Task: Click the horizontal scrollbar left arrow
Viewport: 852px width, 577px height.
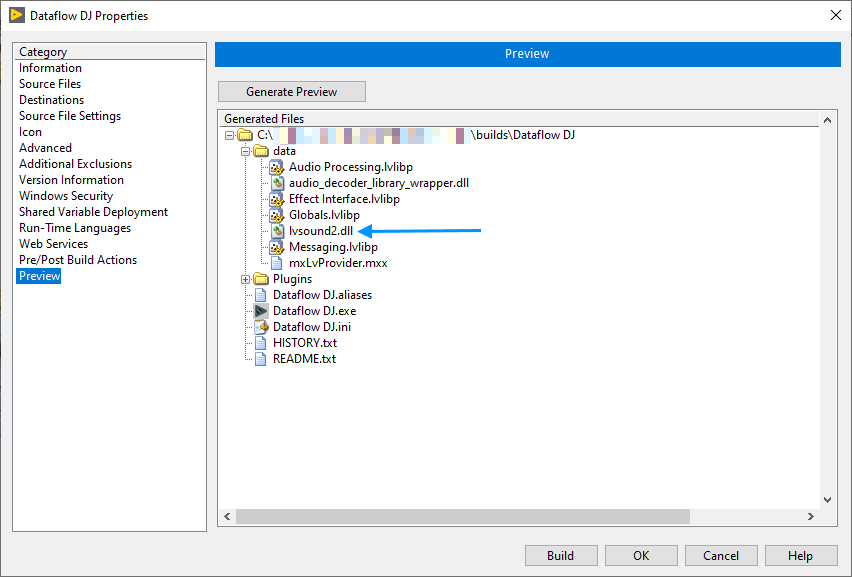Action: click(x=227, y=517)
